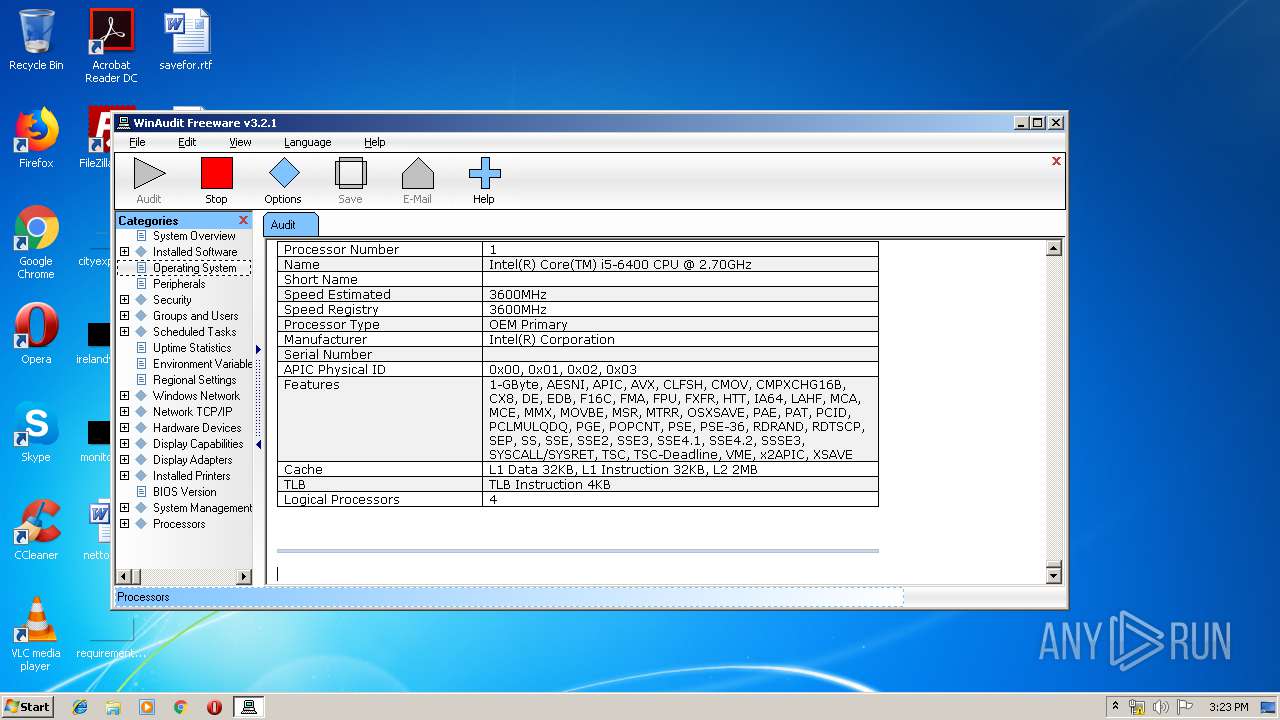The height and width of the screenshot is (720, 1280).
Task: Select Operating System category
Action: click(194, 268)
